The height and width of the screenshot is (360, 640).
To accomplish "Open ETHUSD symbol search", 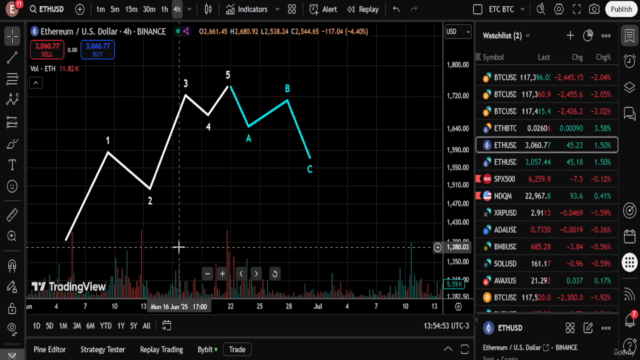I will [x=47, y=9].
